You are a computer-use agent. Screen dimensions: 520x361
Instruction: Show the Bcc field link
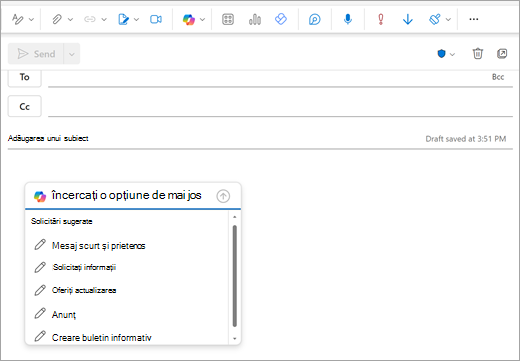[x=498, y=77]
